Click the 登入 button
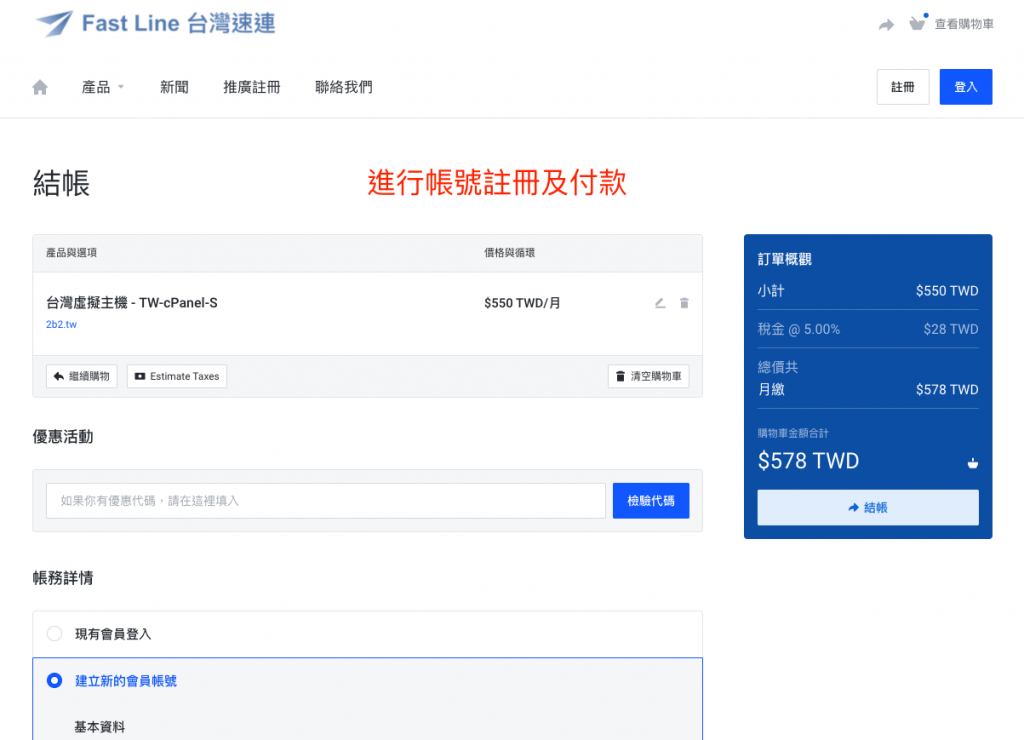Viewport: 1024px width, 740px height. point(966,87)
